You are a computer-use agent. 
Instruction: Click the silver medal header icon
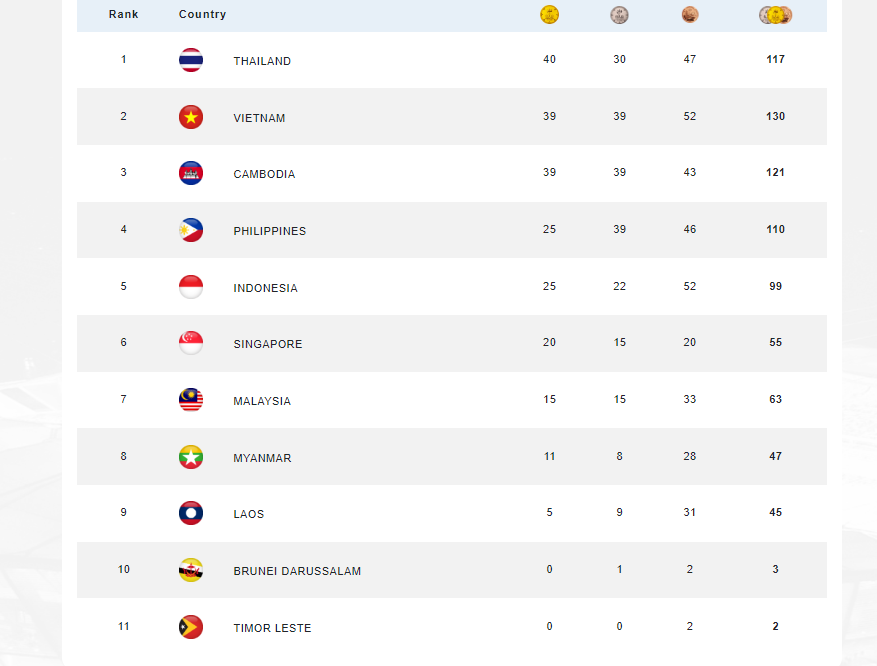pos(619,15)
